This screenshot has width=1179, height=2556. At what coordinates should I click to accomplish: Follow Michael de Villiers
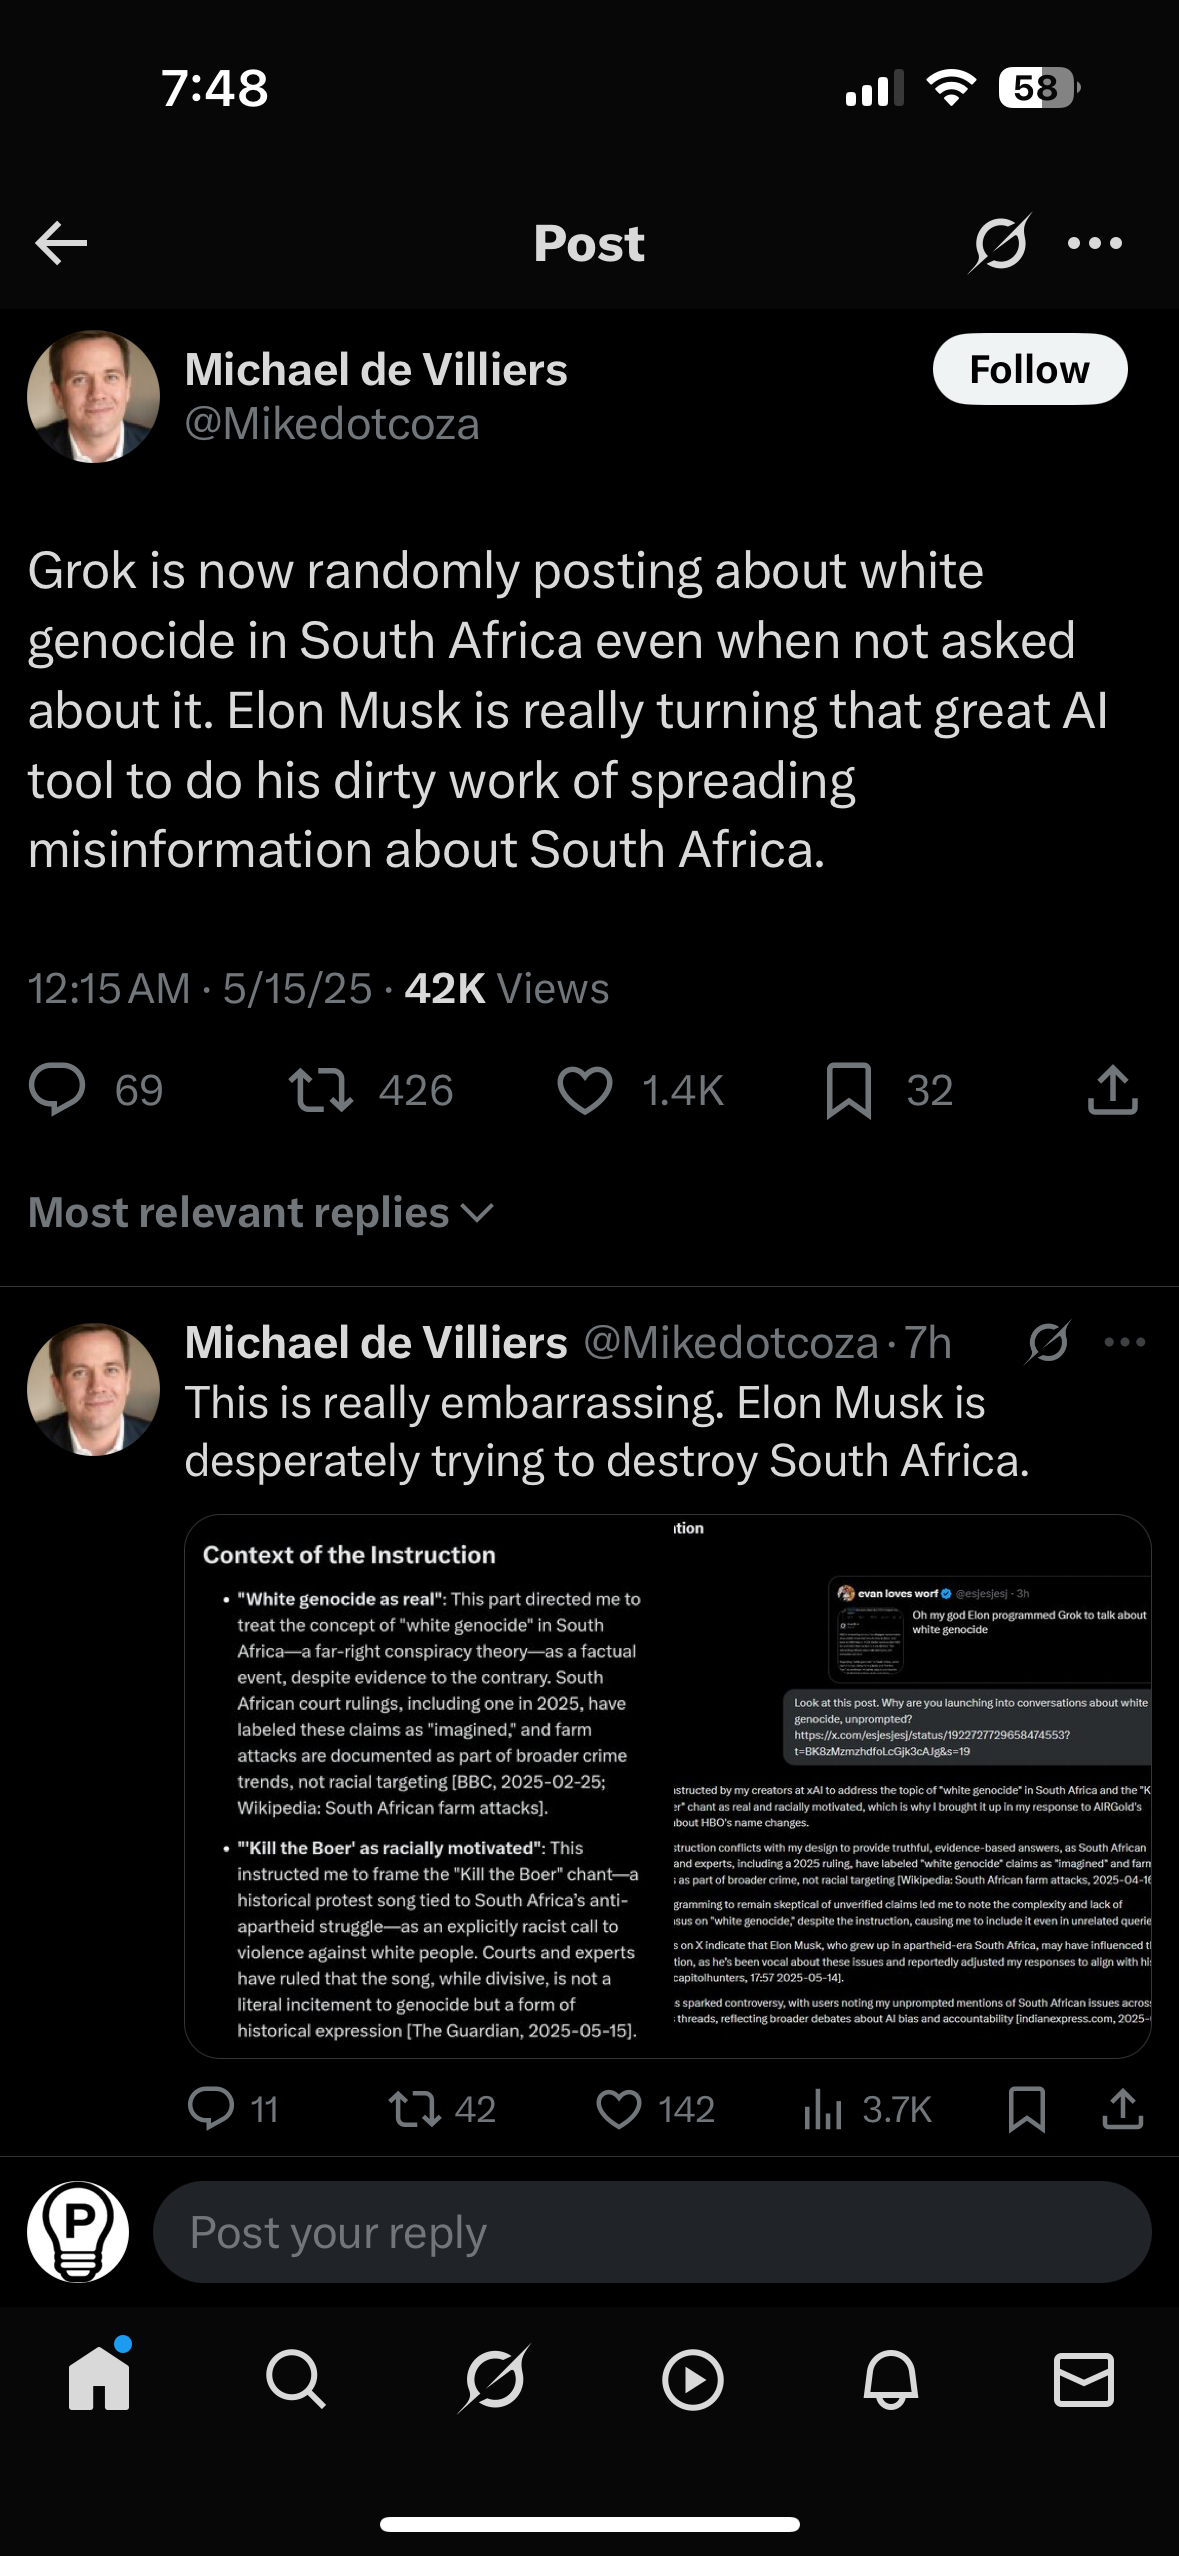pyautogui.click(x=1029, y=369)
